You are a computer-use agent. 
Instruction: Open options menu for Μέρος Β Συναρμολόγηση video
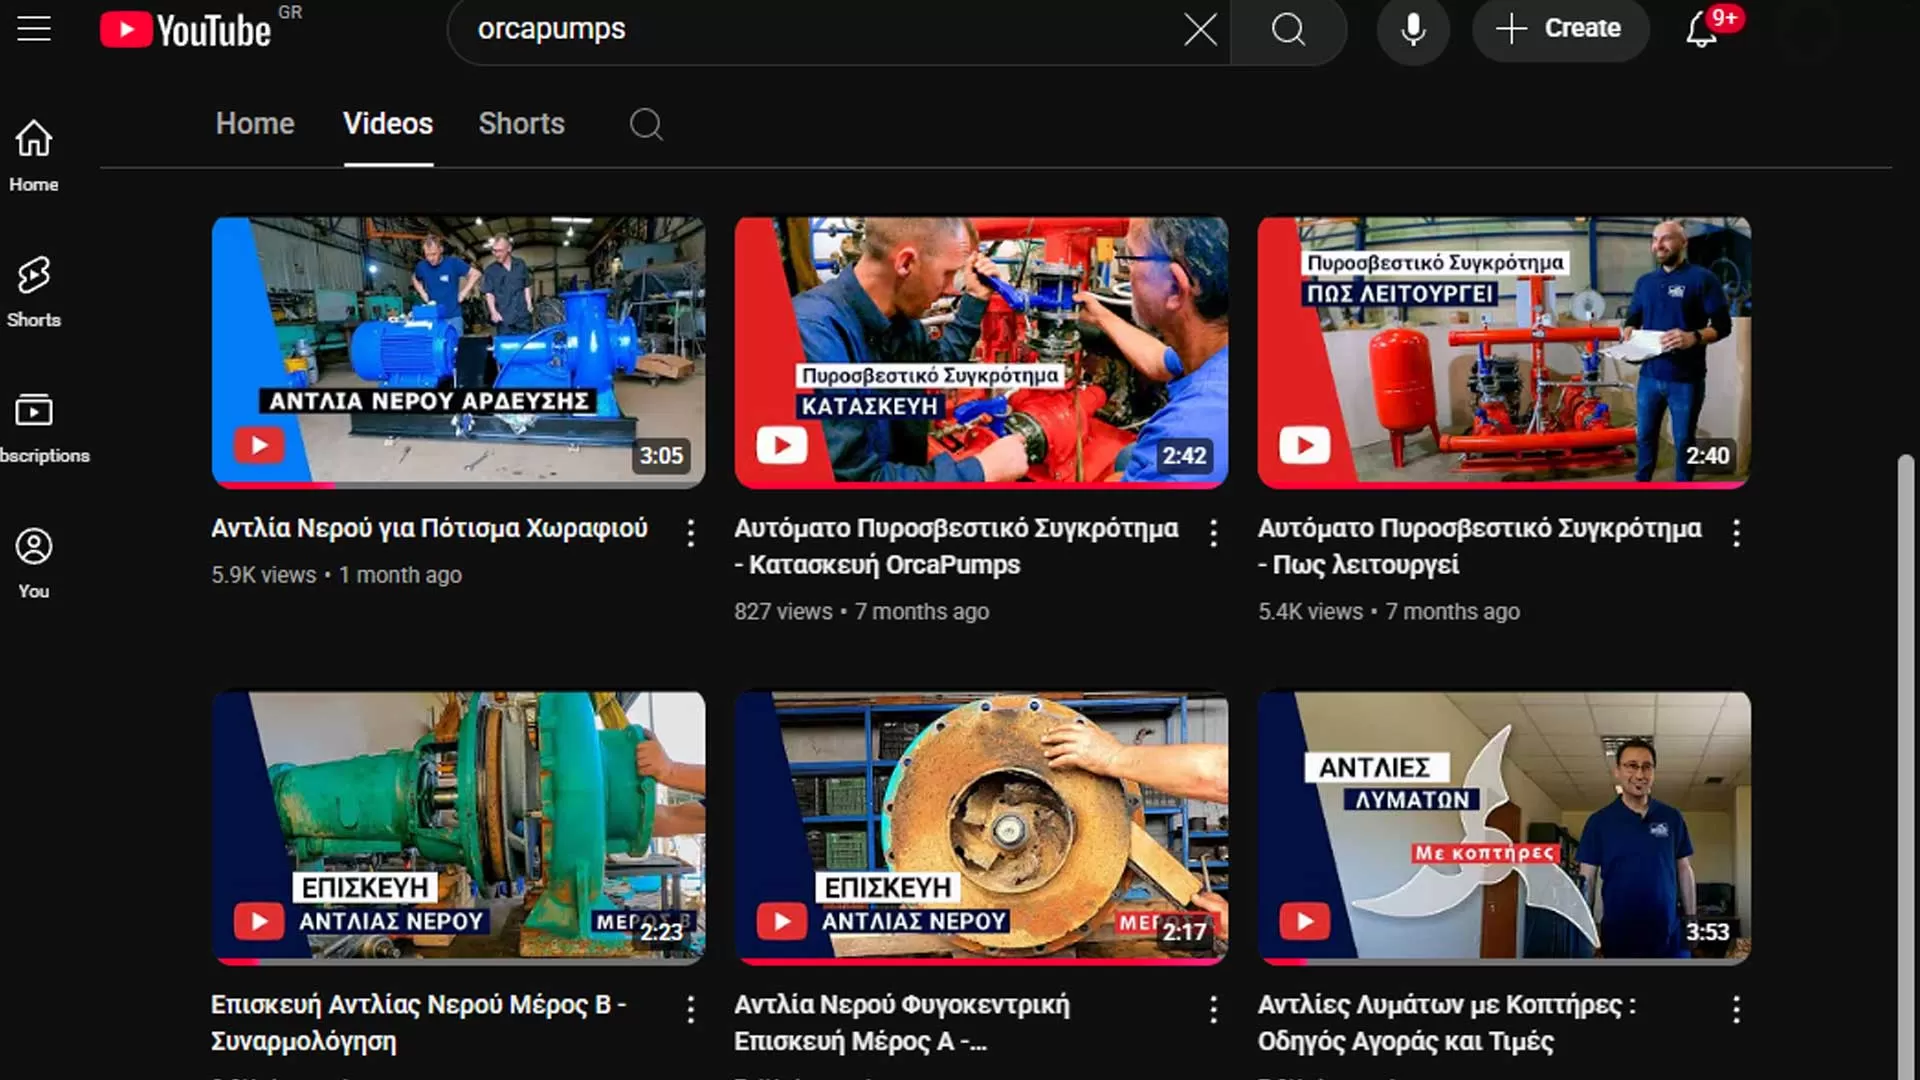(x=690, y=1009)
